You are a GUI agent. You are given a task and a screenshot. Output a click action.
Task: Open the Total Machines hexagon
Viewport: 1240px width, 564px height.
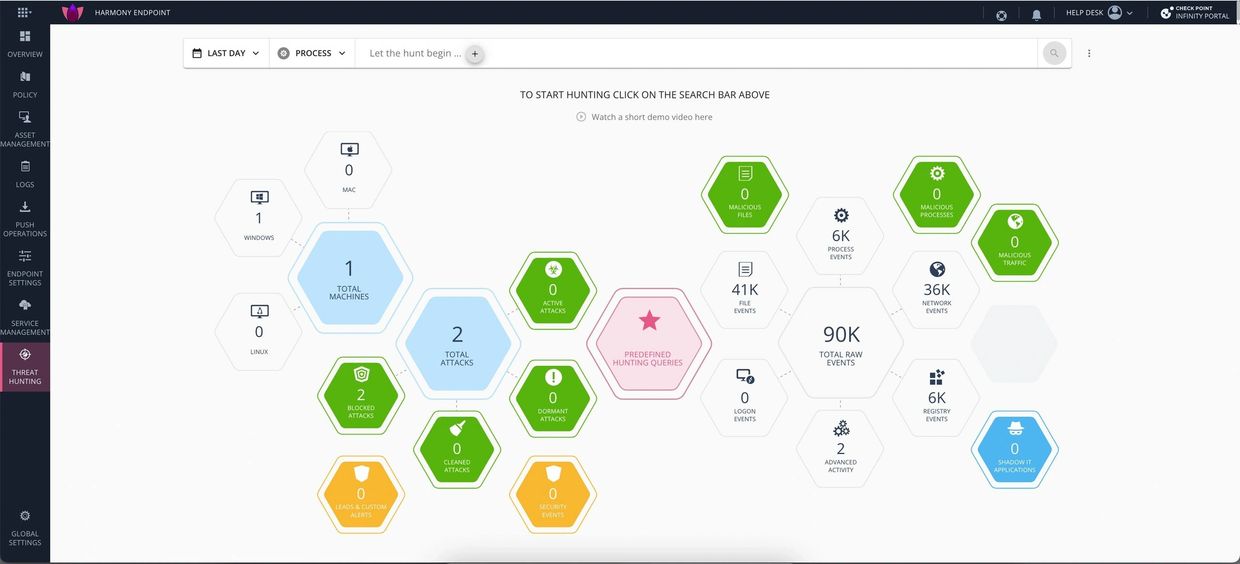[x=349, y=277]
